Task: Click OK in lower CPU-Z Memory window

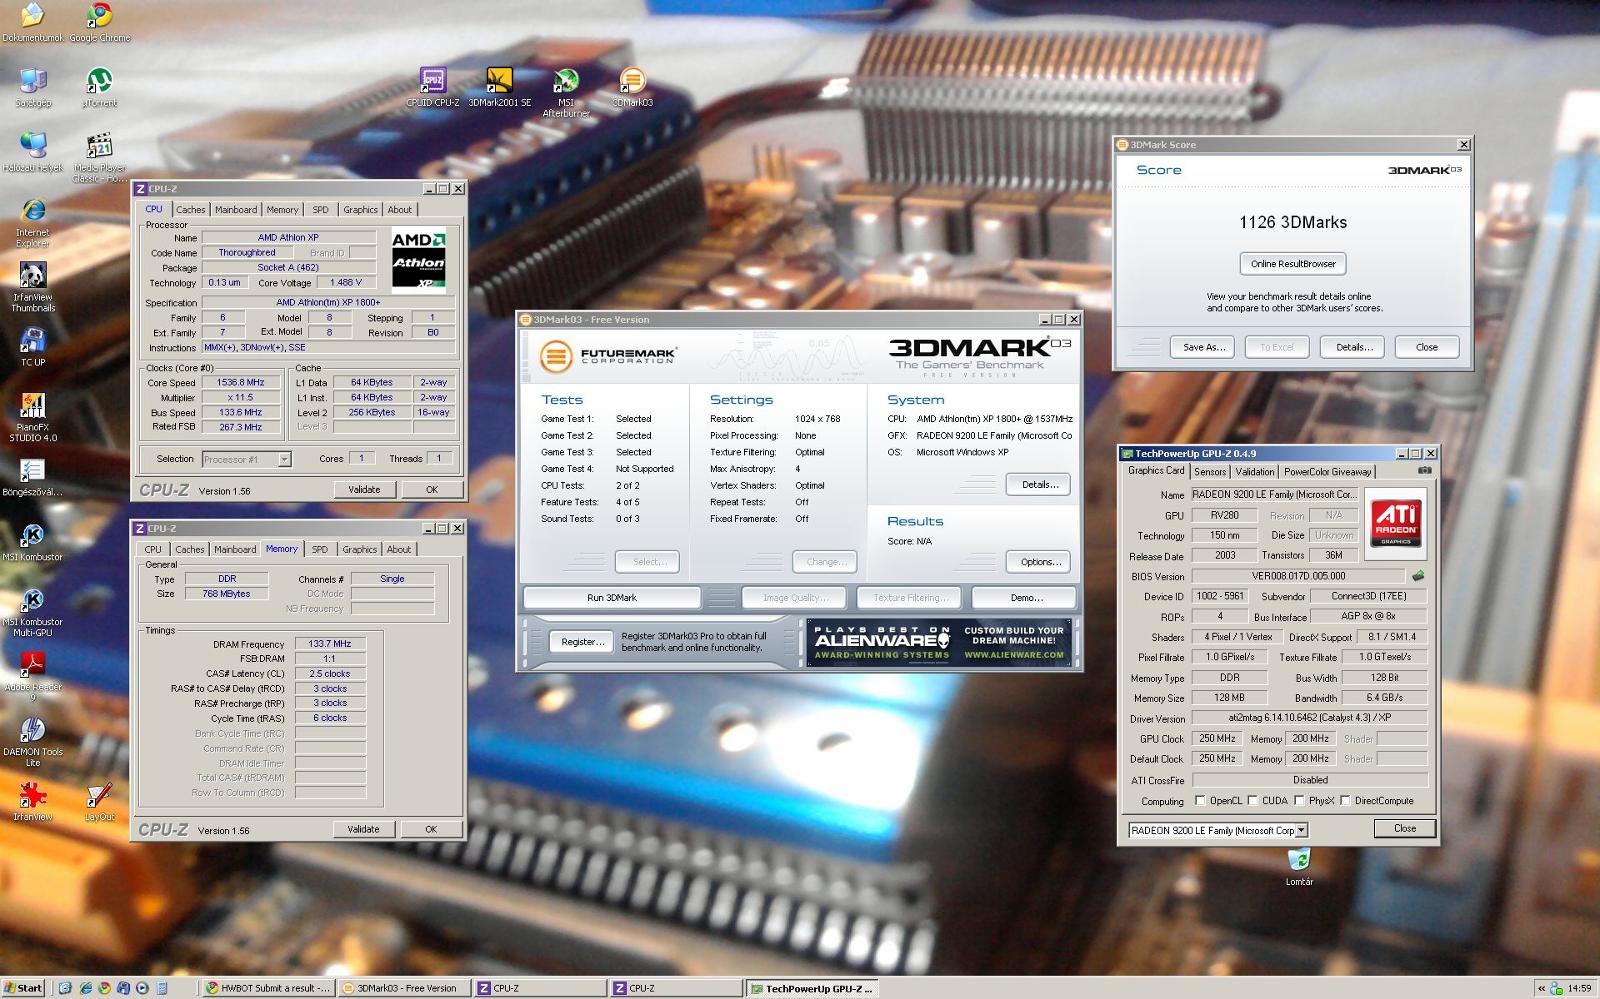Action: [431, 829]
